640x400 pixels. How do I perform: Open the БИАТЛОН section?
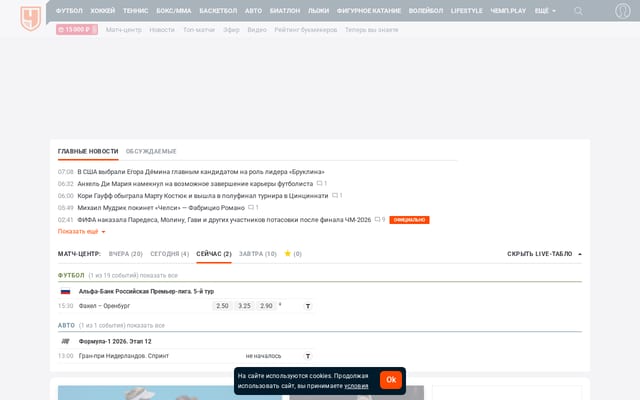[x=284, y=11]
